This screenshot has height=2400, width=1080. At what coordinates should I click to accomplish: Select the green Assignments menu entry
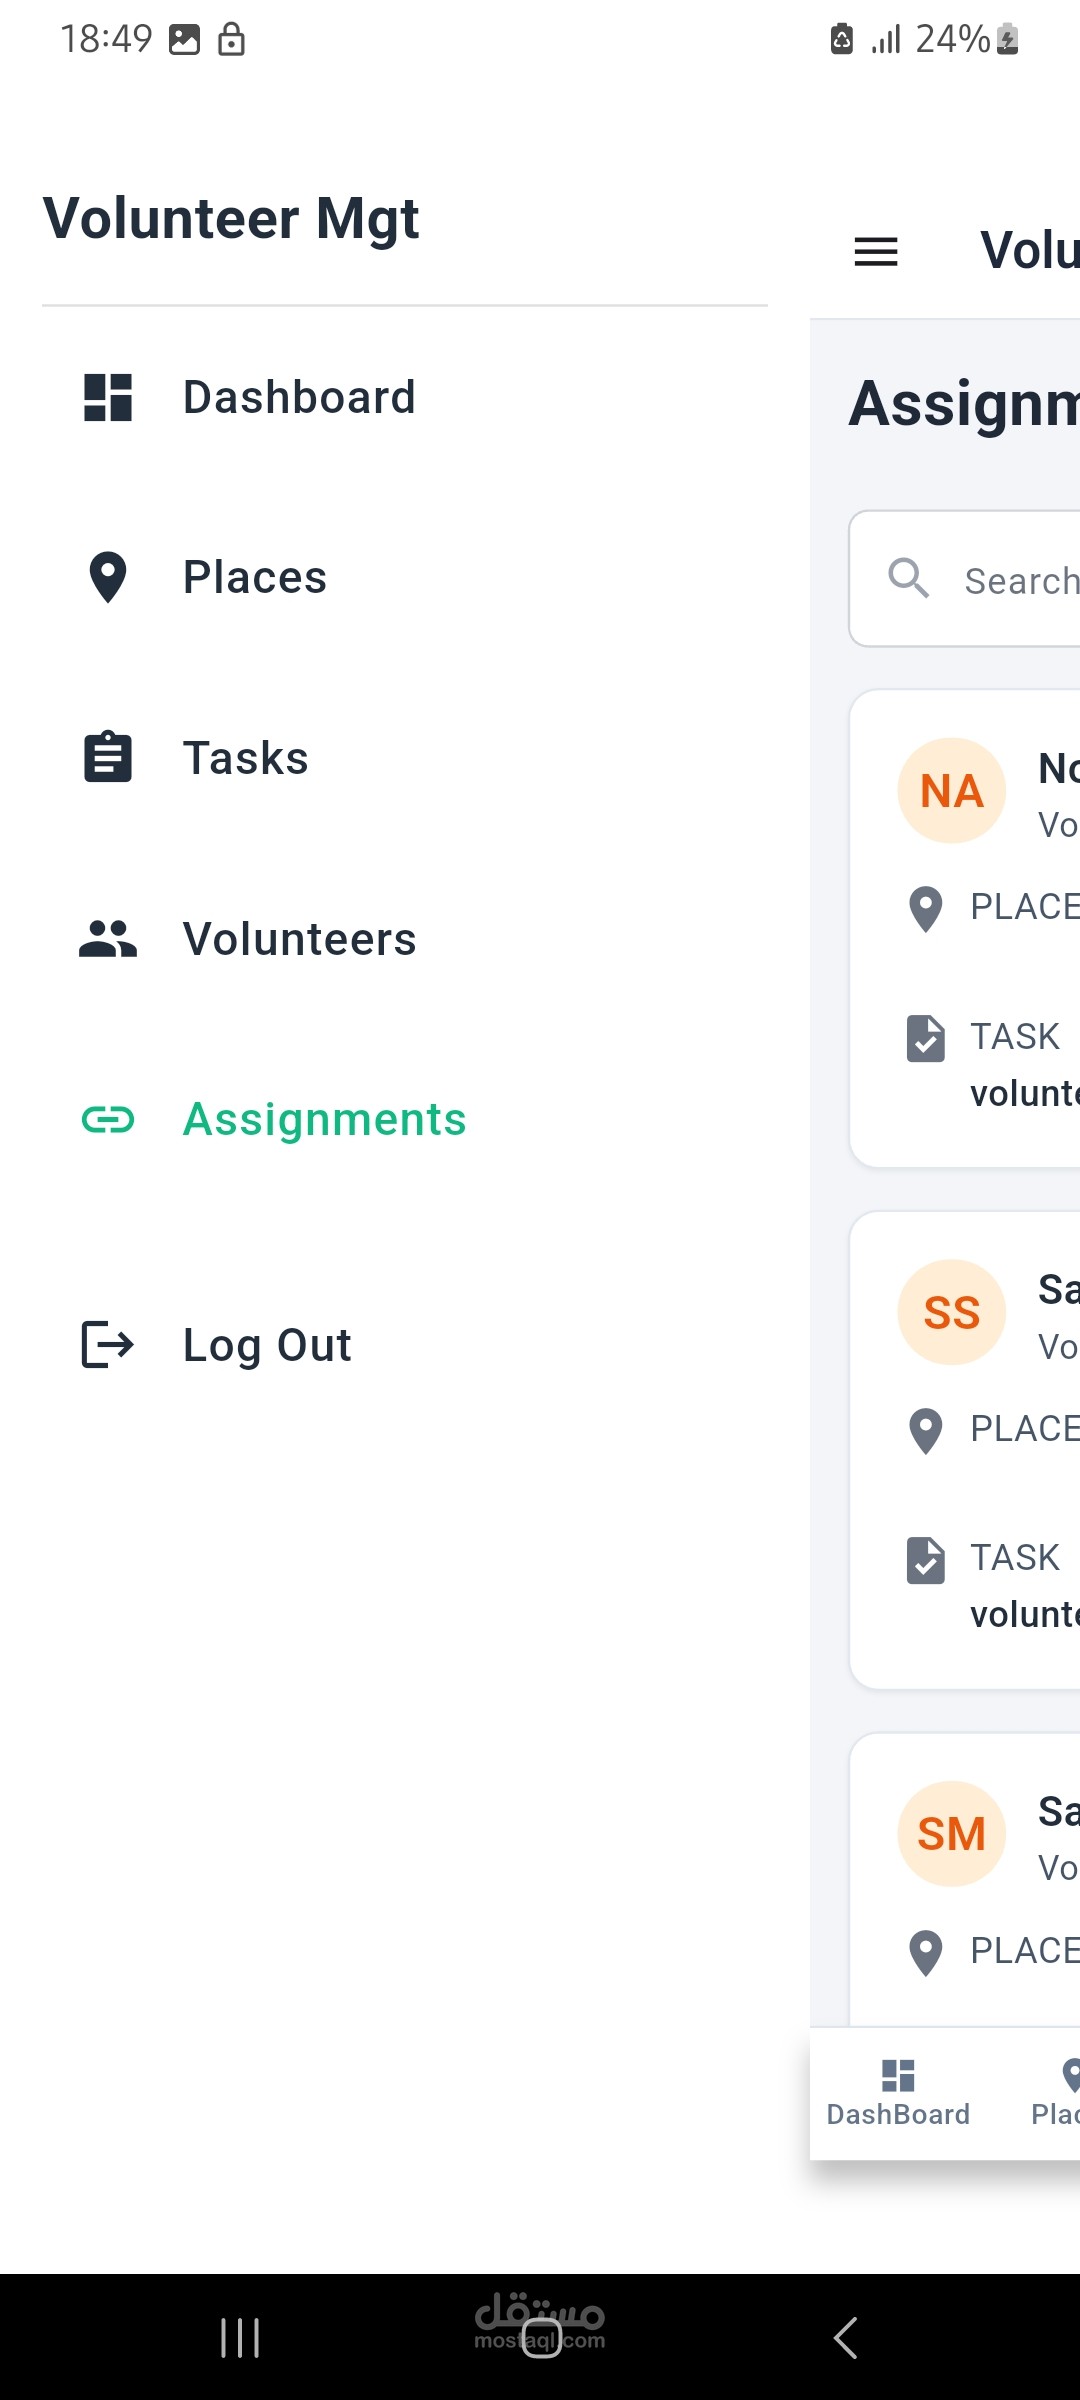405,1120
